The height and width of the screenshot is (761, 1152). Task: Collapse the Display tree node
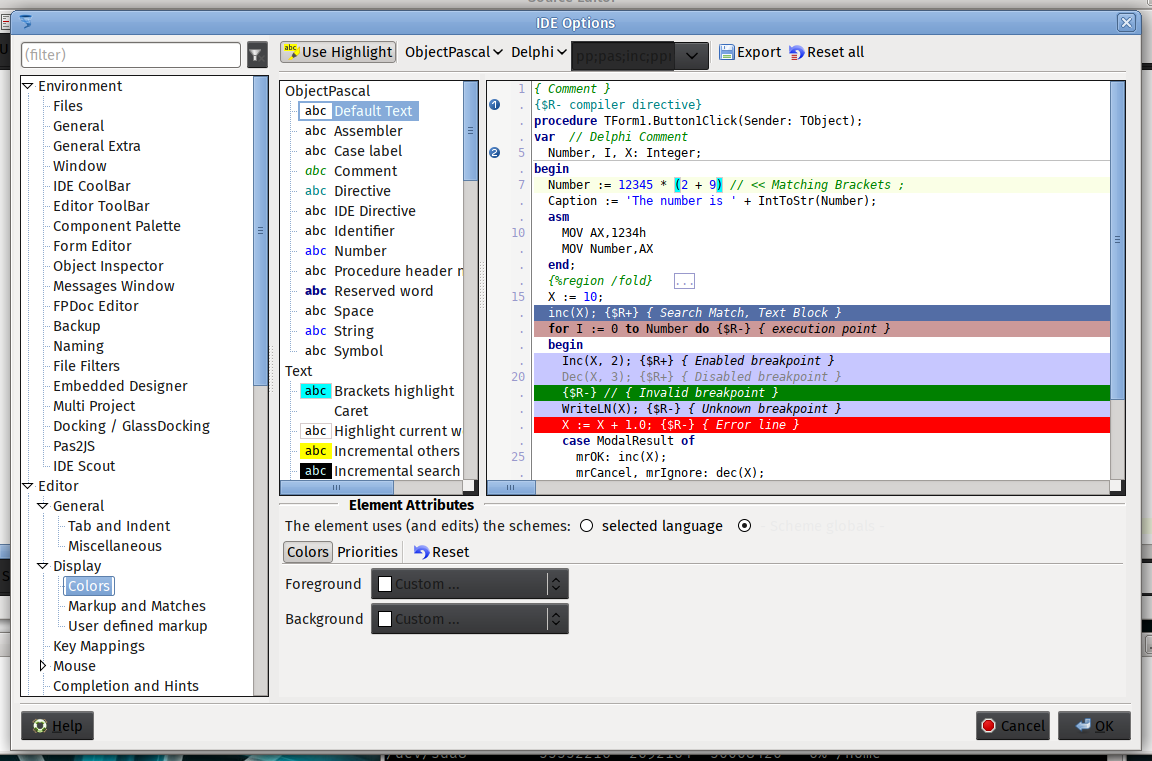(43, 566)
